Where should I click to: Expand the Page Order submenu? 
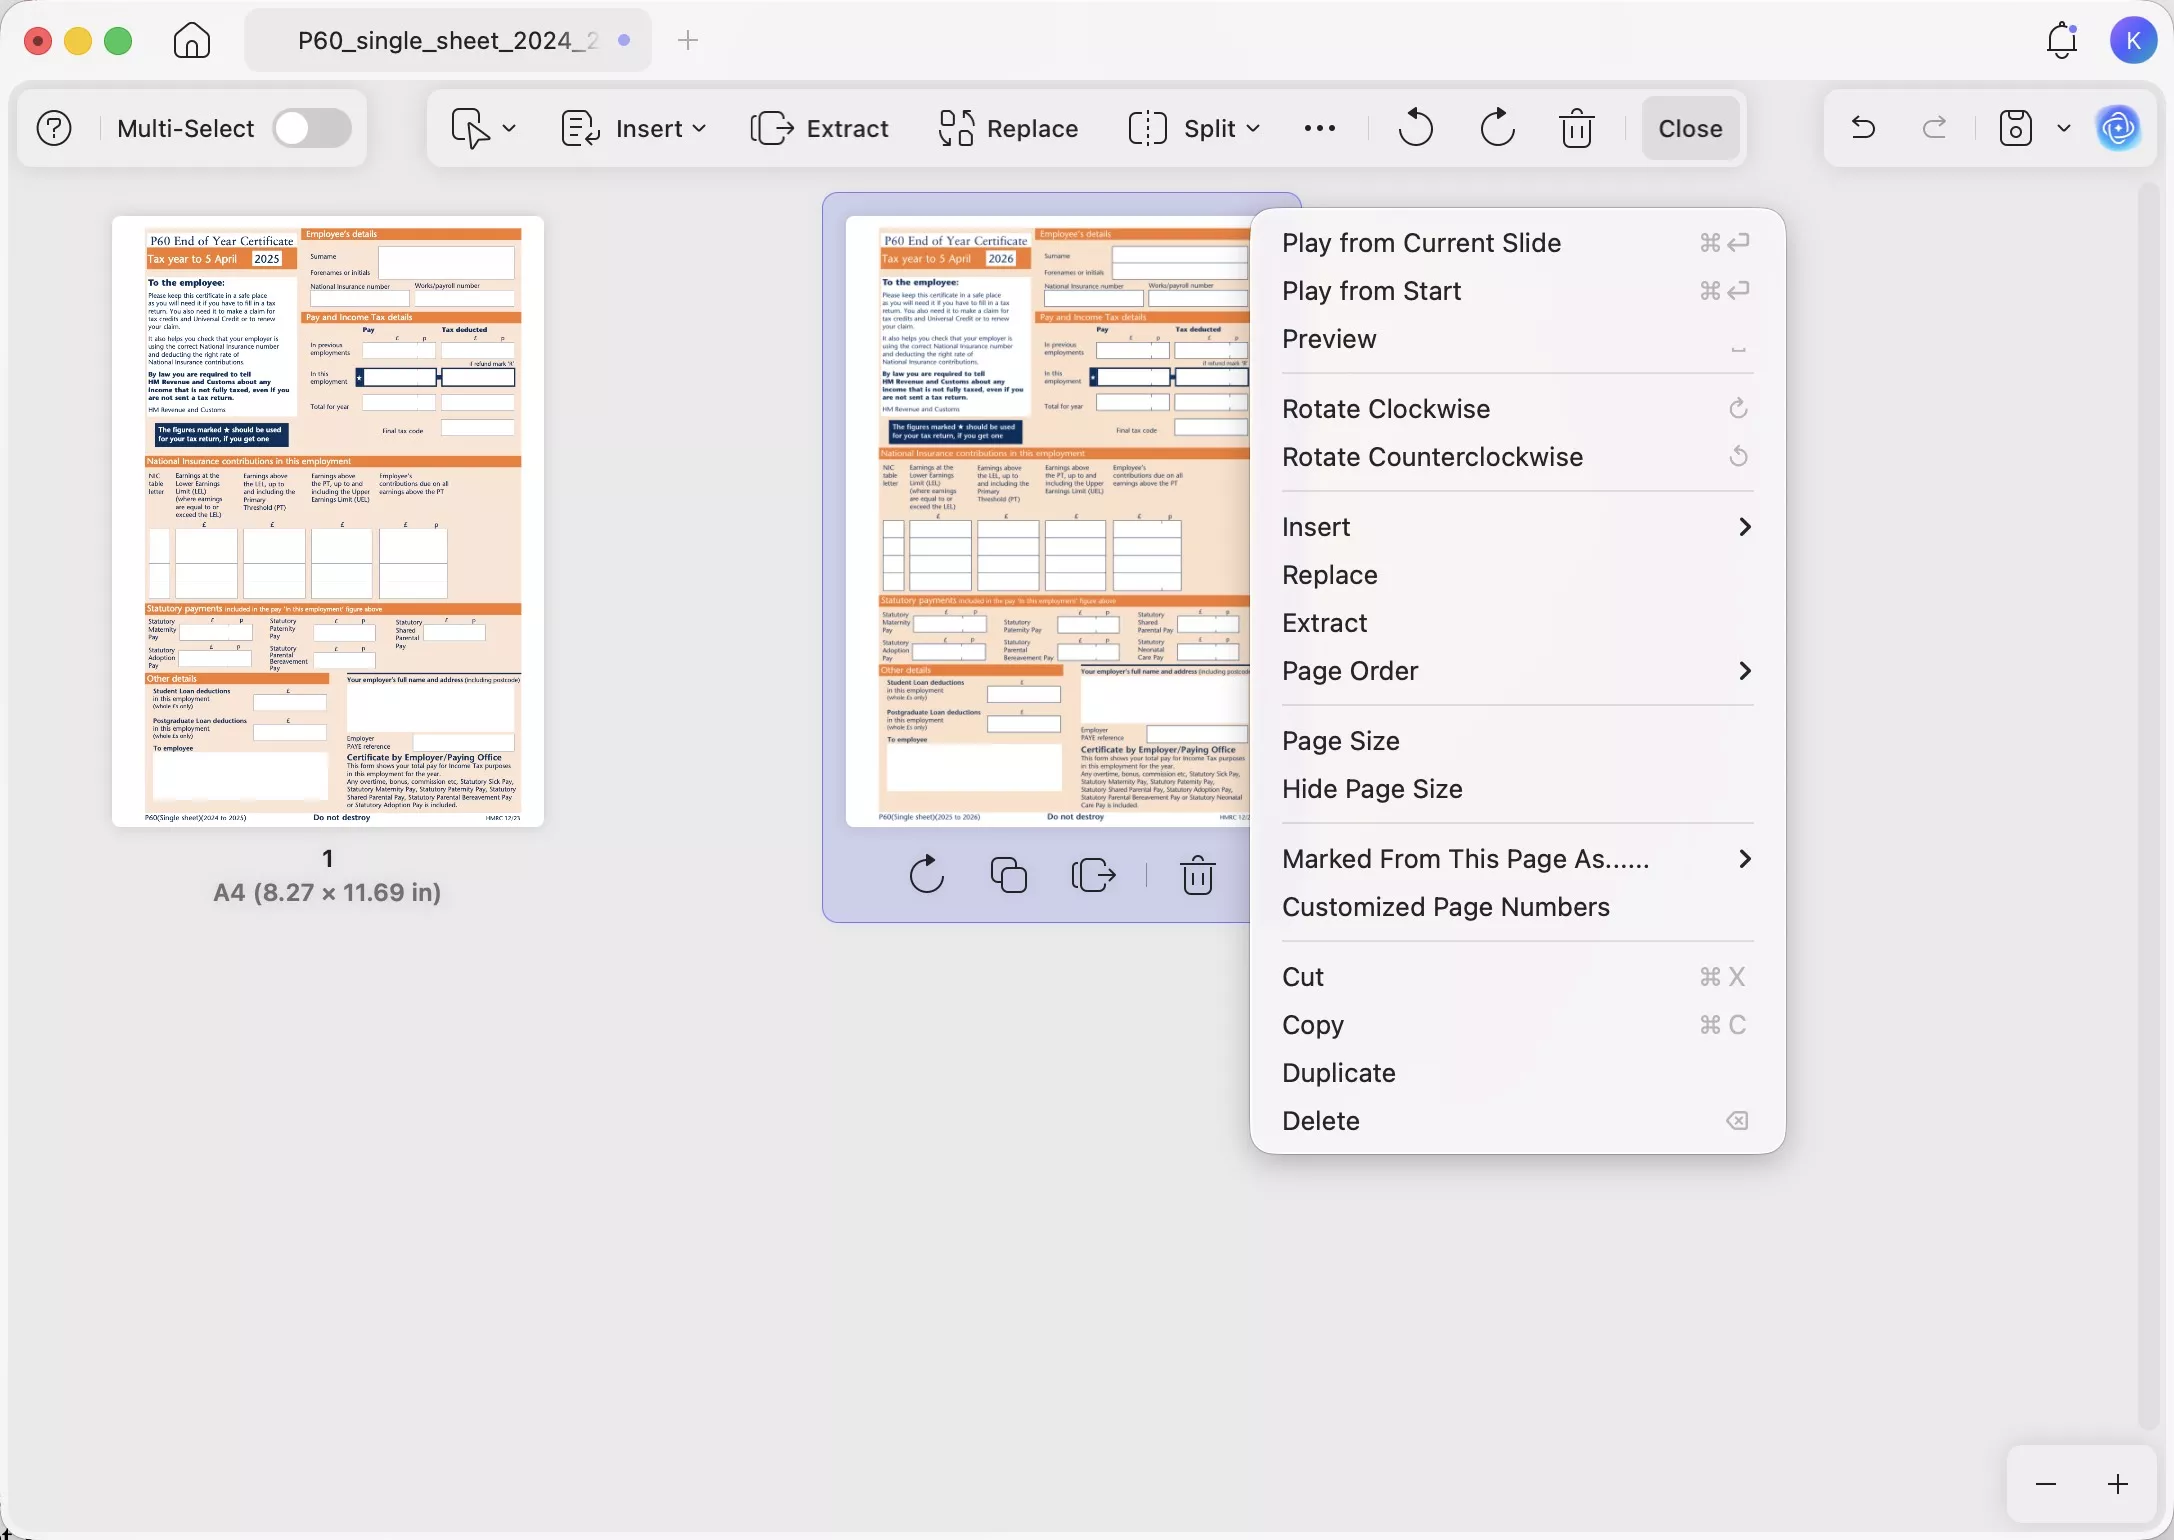1350,671
